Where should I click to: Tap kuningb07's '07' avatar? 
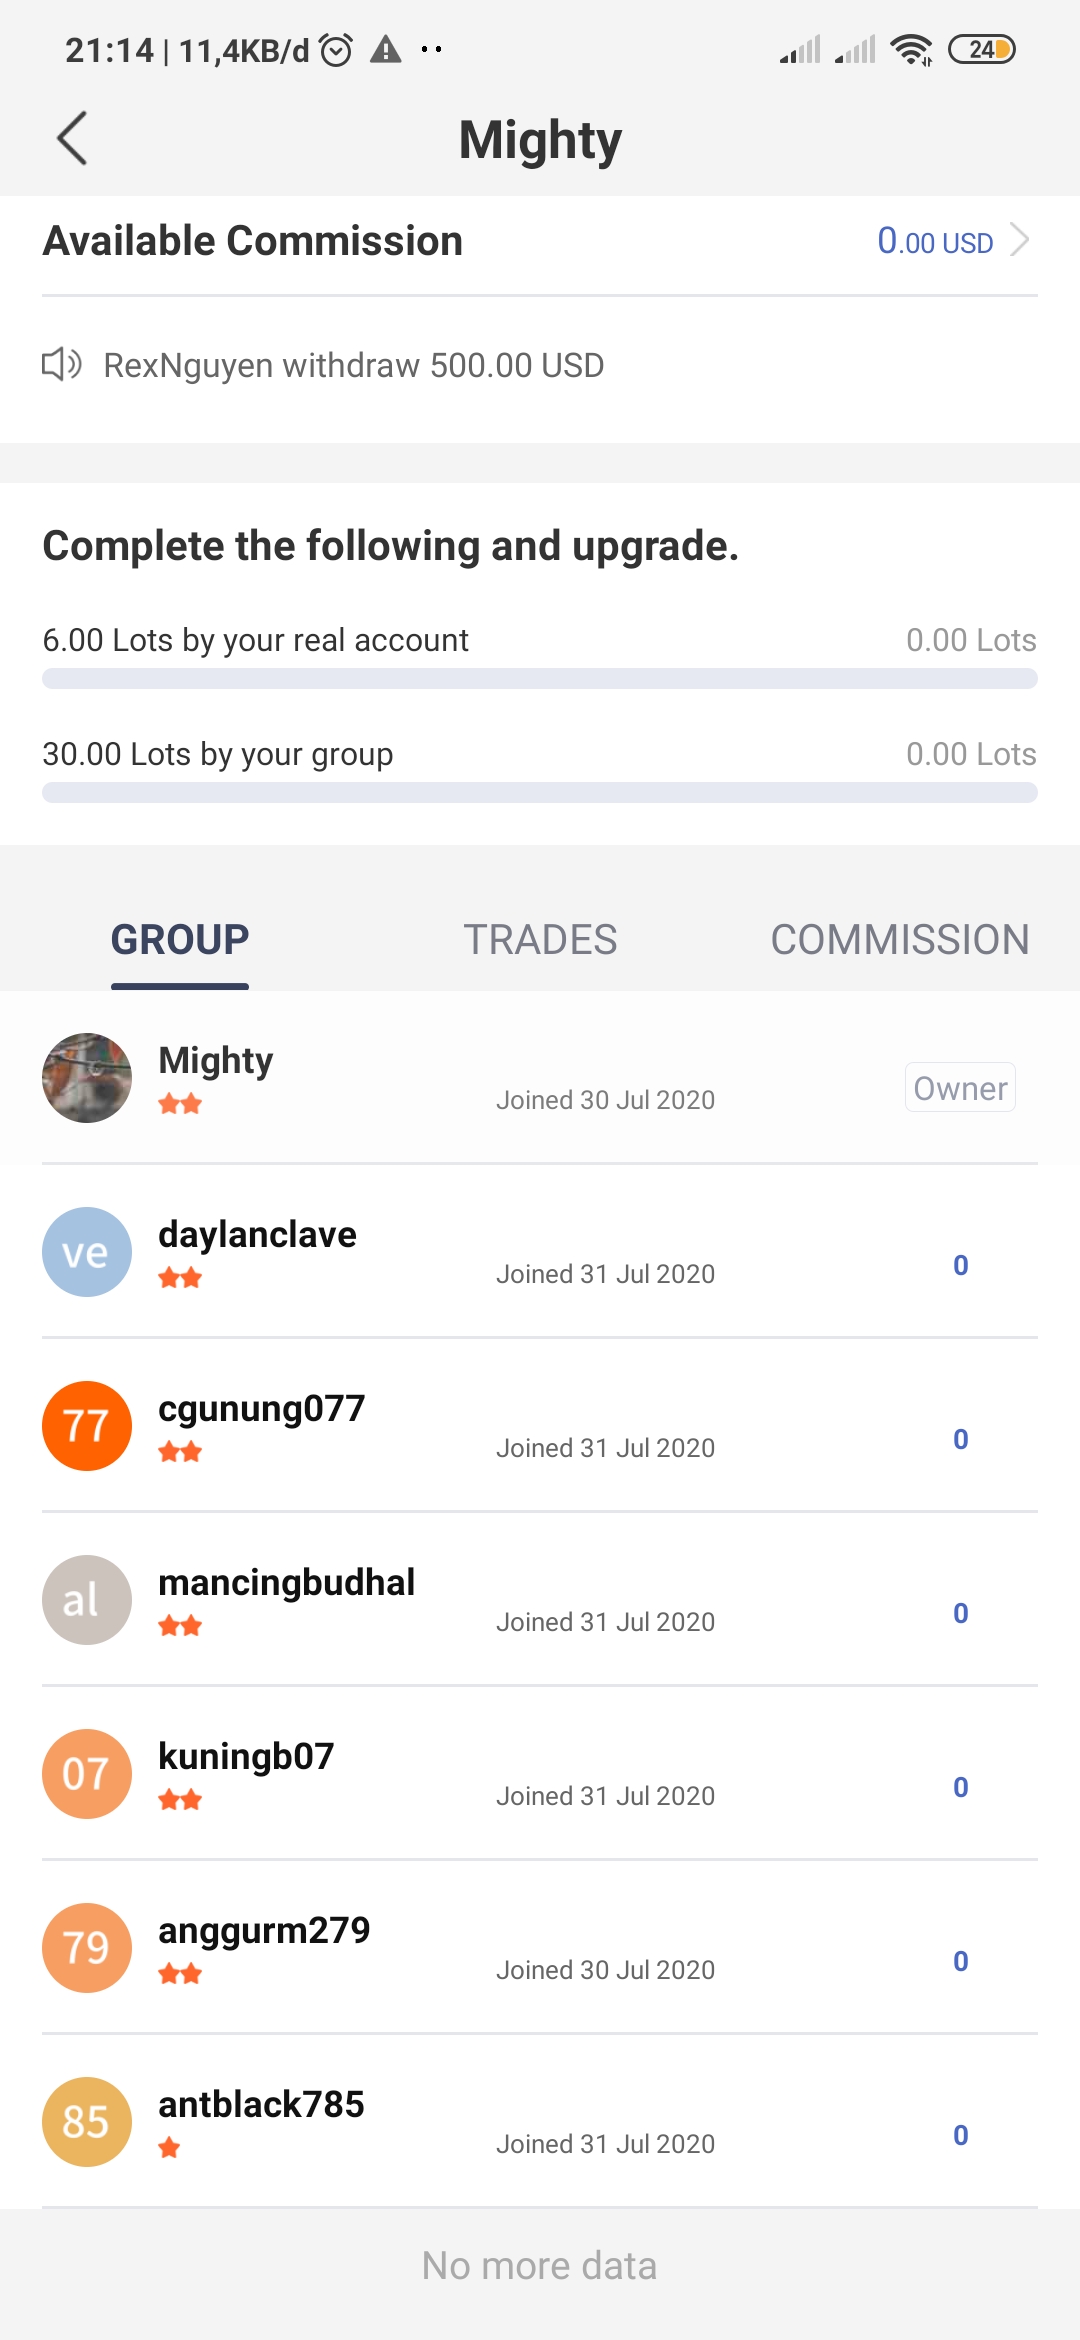(87, 1774)
